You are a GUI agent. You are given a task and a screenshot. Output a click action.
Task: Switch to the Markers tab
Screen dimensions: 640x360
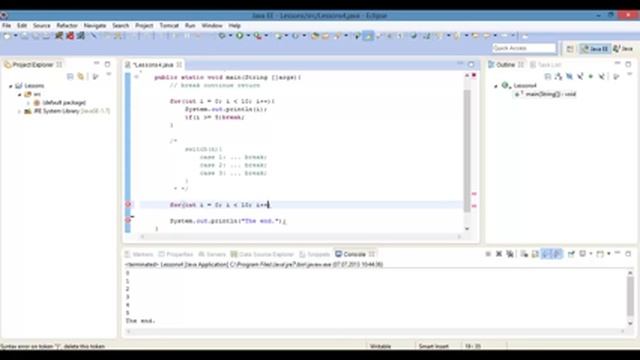139,254
